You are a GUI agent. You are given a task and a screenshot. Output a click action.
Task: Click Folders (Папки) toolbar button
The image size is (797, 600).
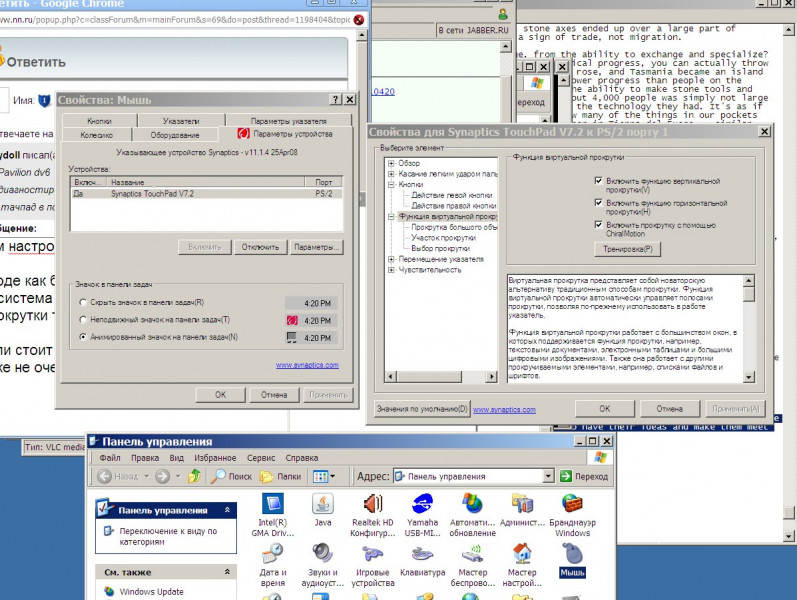(281, 476)
